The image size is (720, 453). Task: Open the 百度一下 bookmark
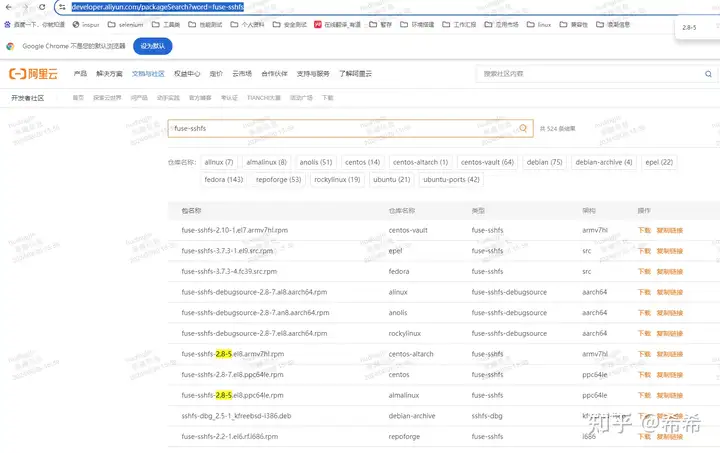(34, 25)
